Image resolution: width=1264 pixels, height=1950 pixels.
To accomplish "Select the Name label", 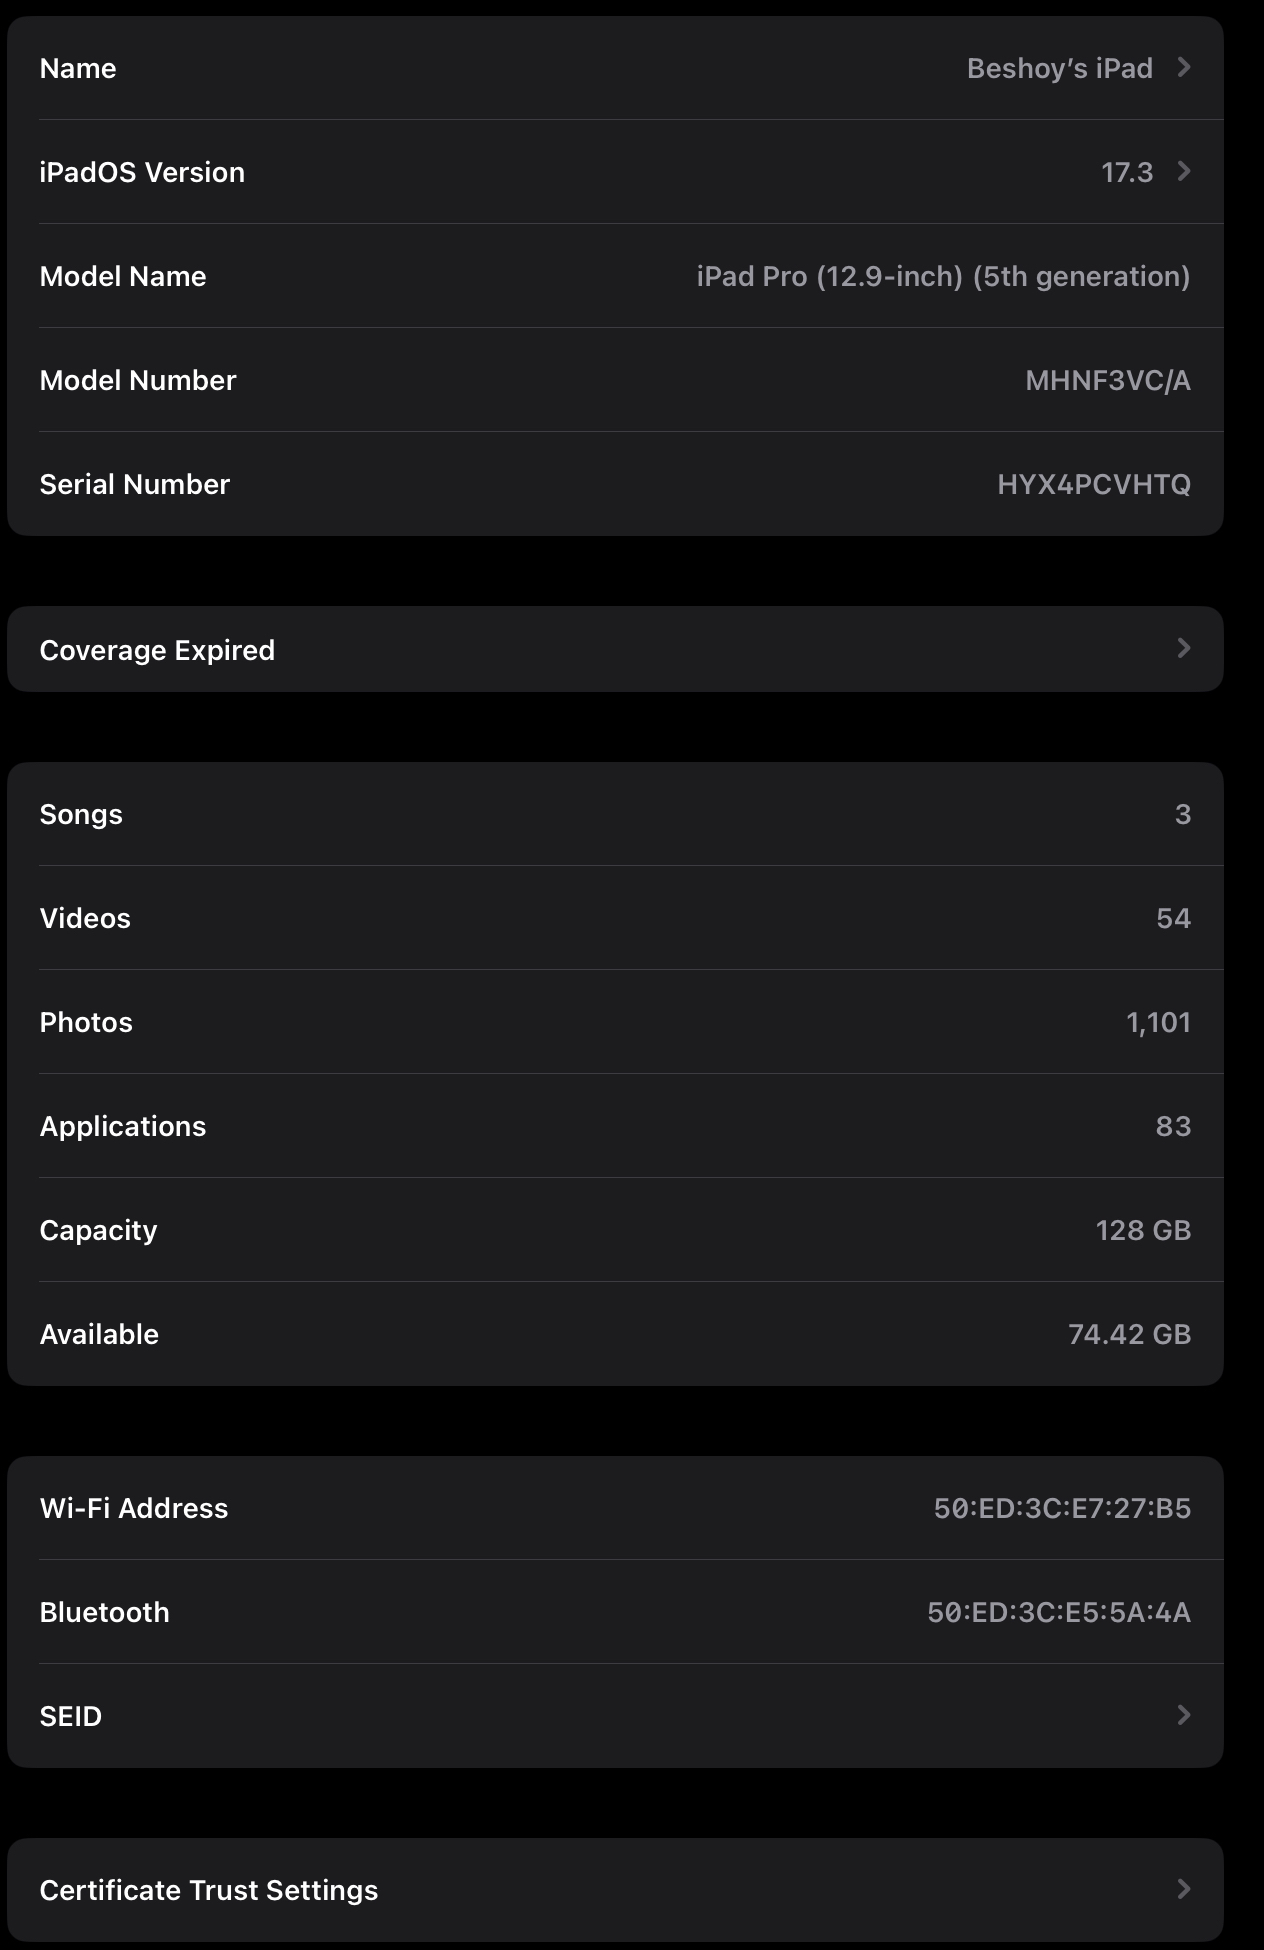I will point(78,68).
